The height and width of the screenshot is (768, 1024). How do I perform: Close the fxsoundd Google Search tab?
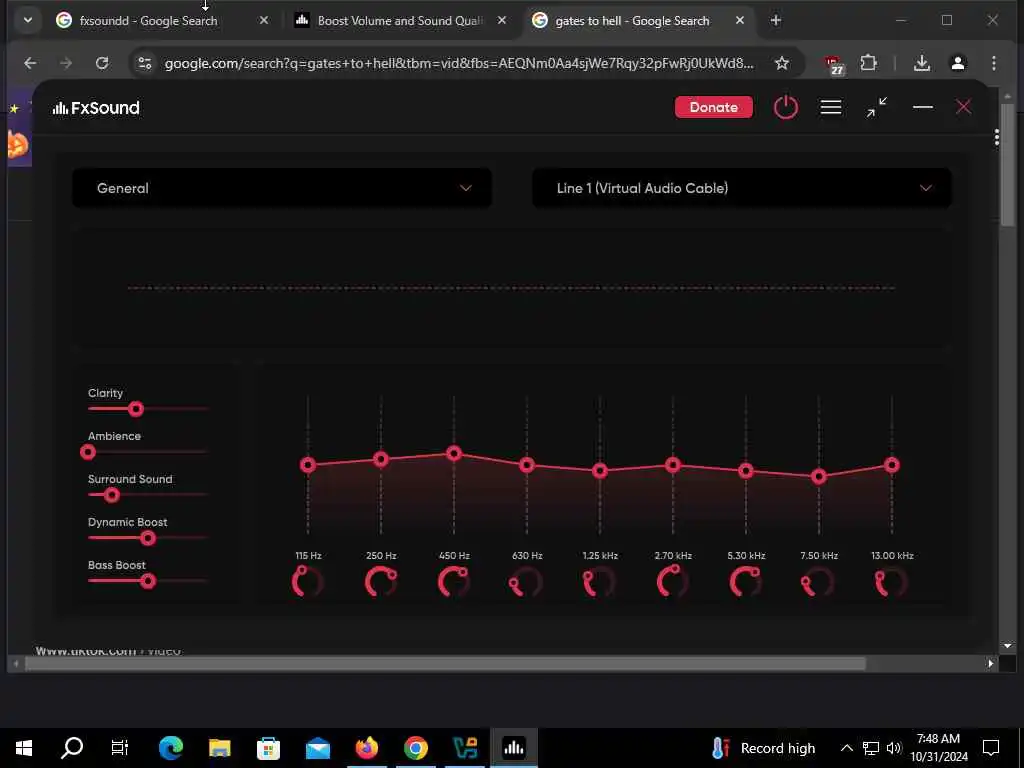[x=264, y=20]
